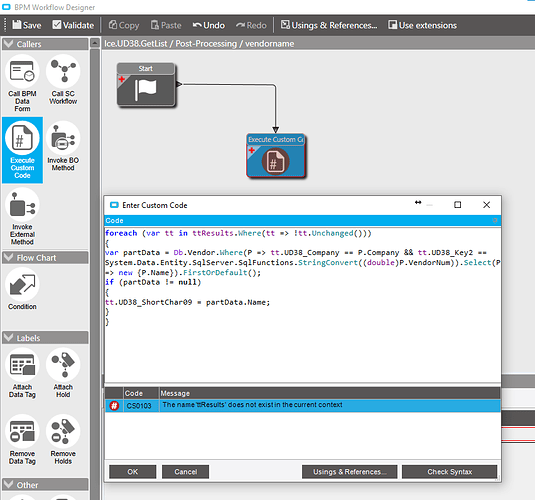The width and height of the screenshot is (535, 500).
Task: Click Save in the toolbar
Action: pos(27,25)
